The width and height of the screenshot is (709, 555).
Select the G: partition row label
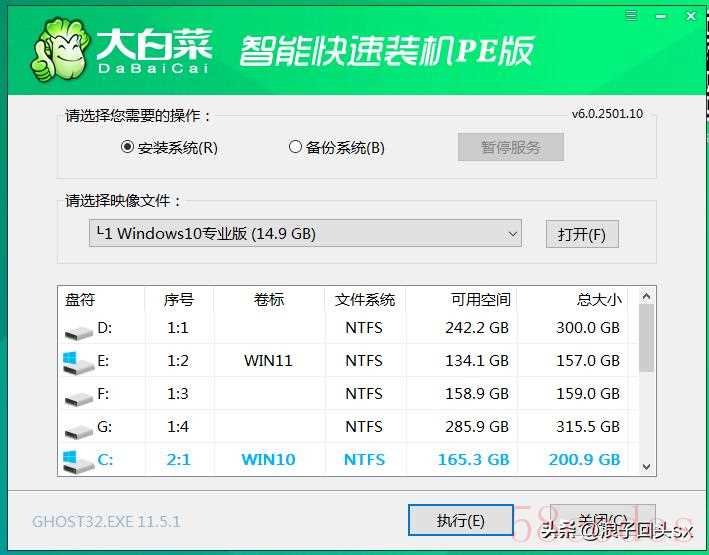point(104,427)
